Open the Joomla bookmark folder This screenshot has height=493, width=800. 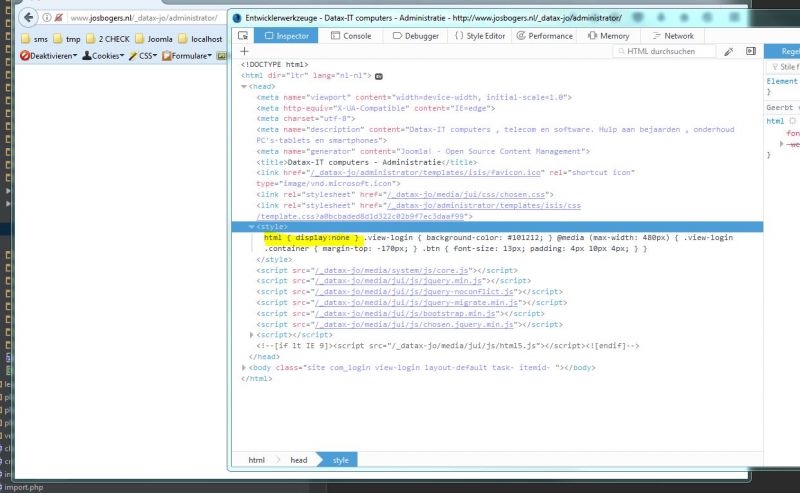click(154, 39)
